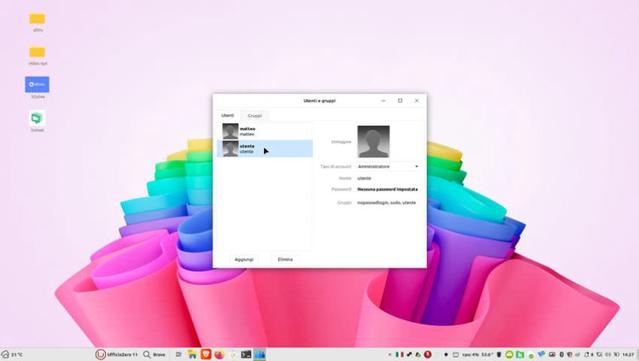This screenshot has width=639, height=361.
Task: Click the 'Nessuna password impostata' password field
Action: 387,189
